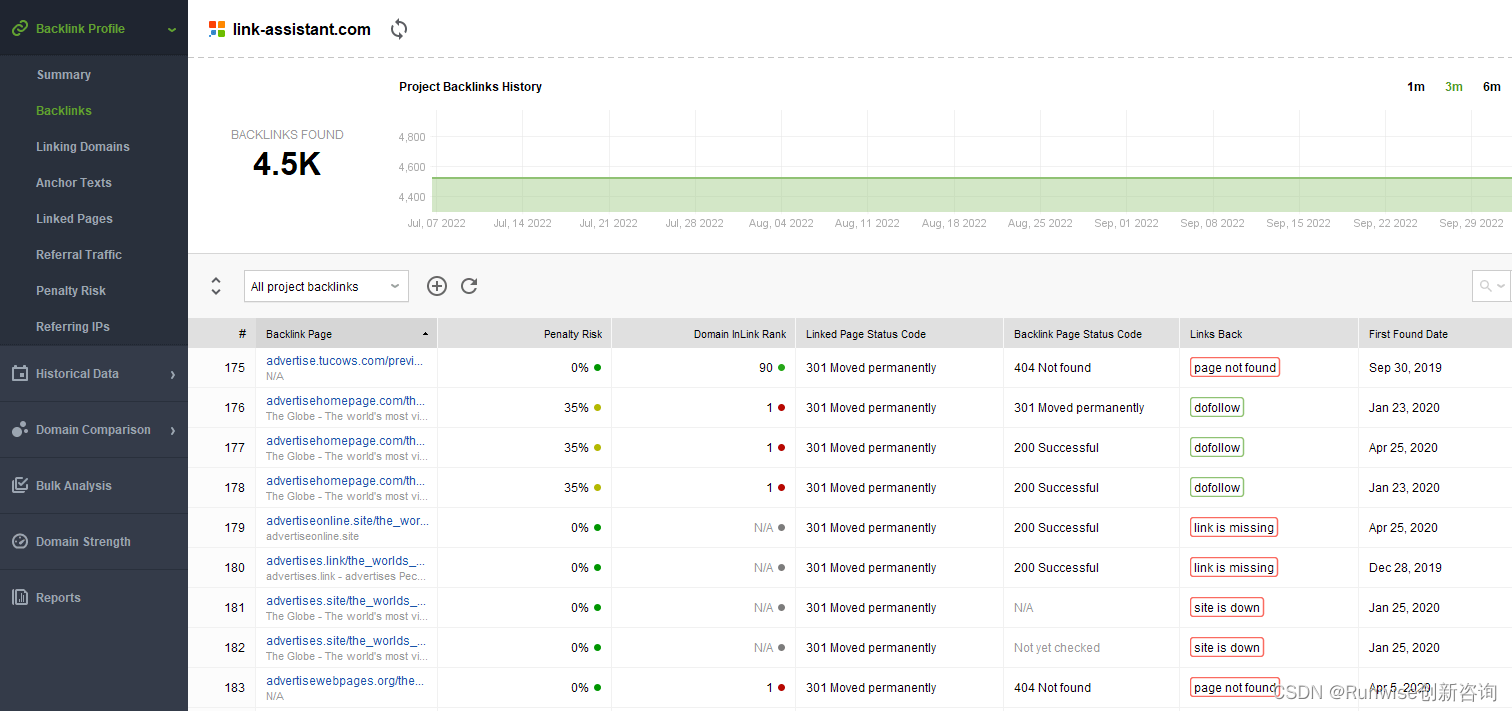This screenshot has width=1512, height=711.
Task: Click the link-assistant.com project logo
Action: [x=217, y=29]
